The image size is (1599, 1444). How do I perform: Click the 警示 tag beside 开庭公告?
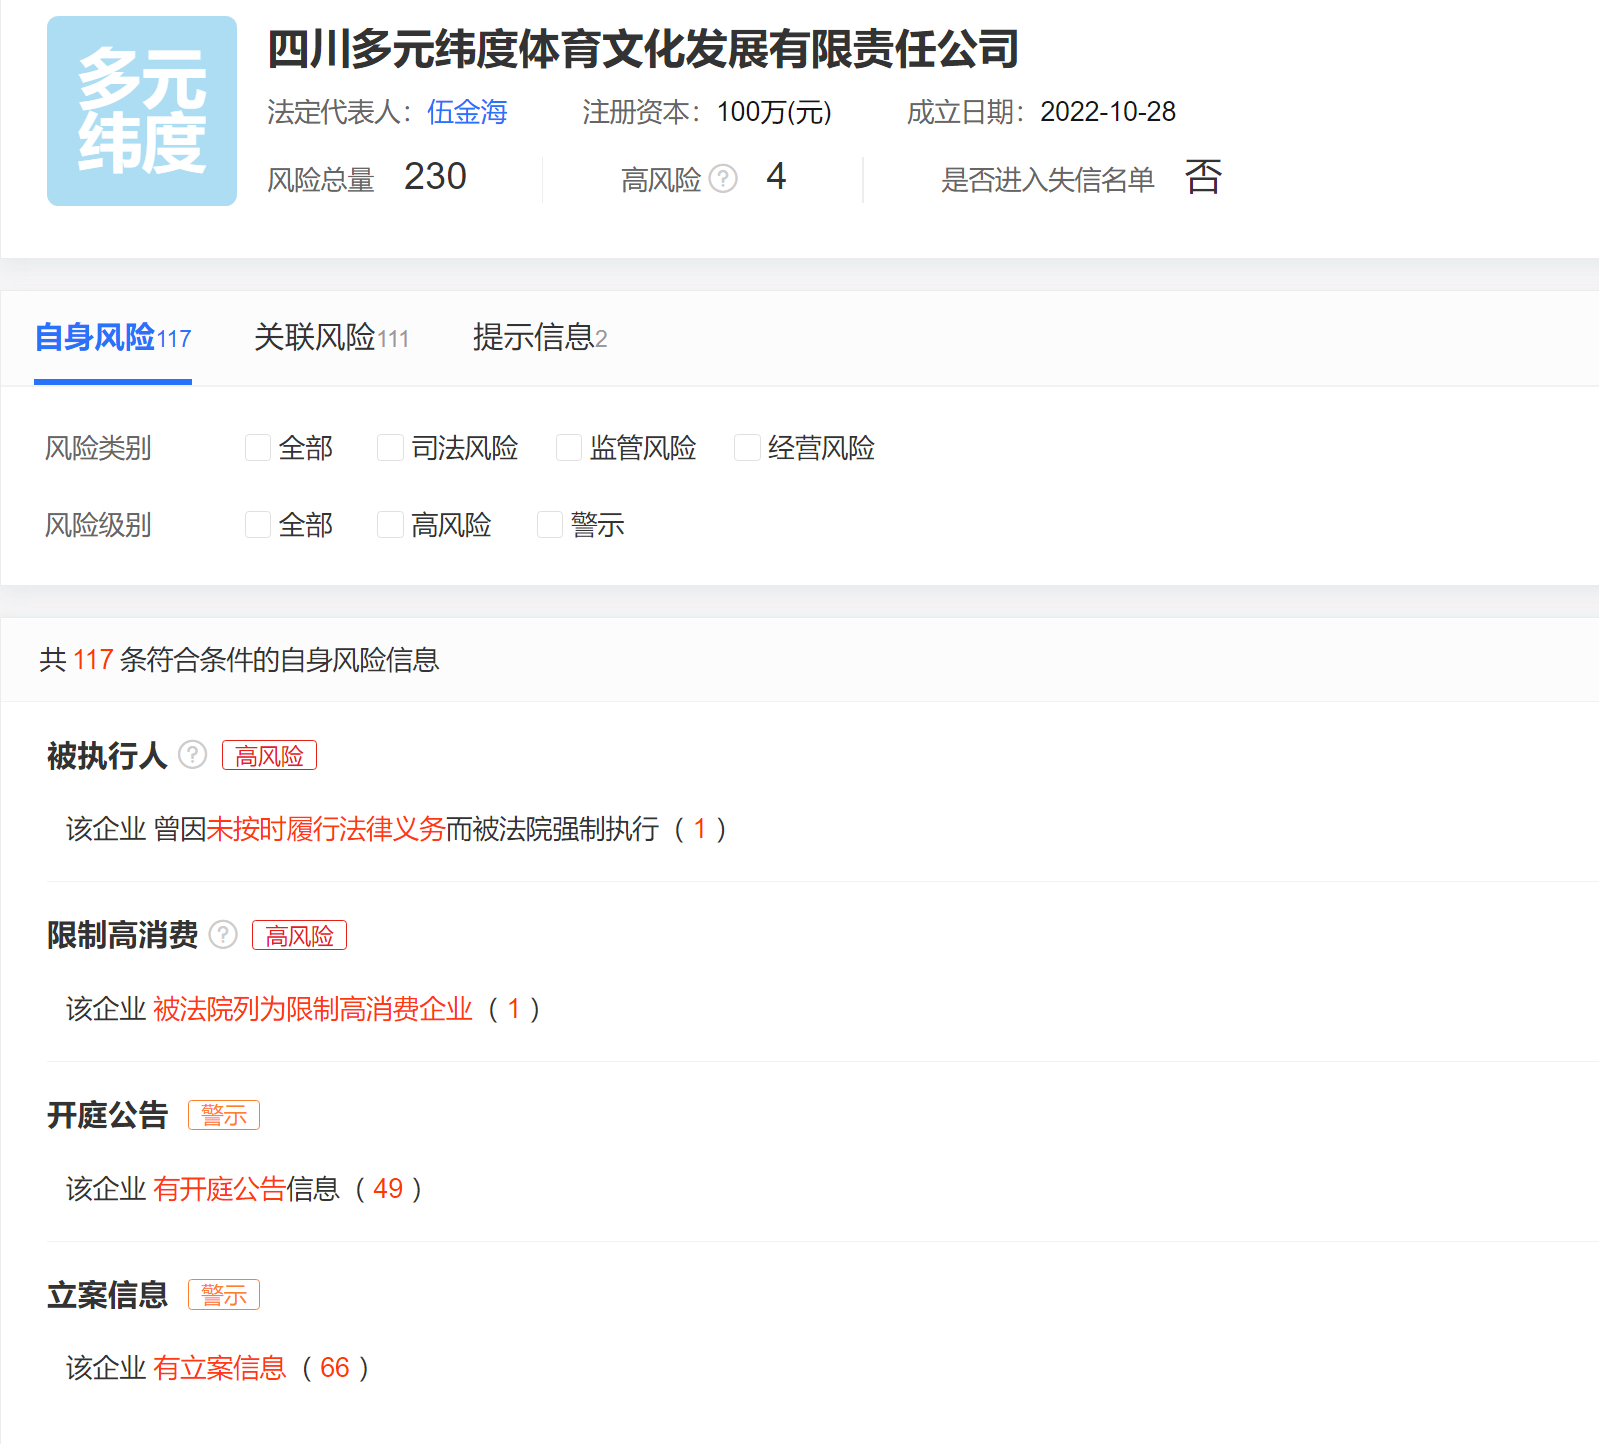point(224,1115)
